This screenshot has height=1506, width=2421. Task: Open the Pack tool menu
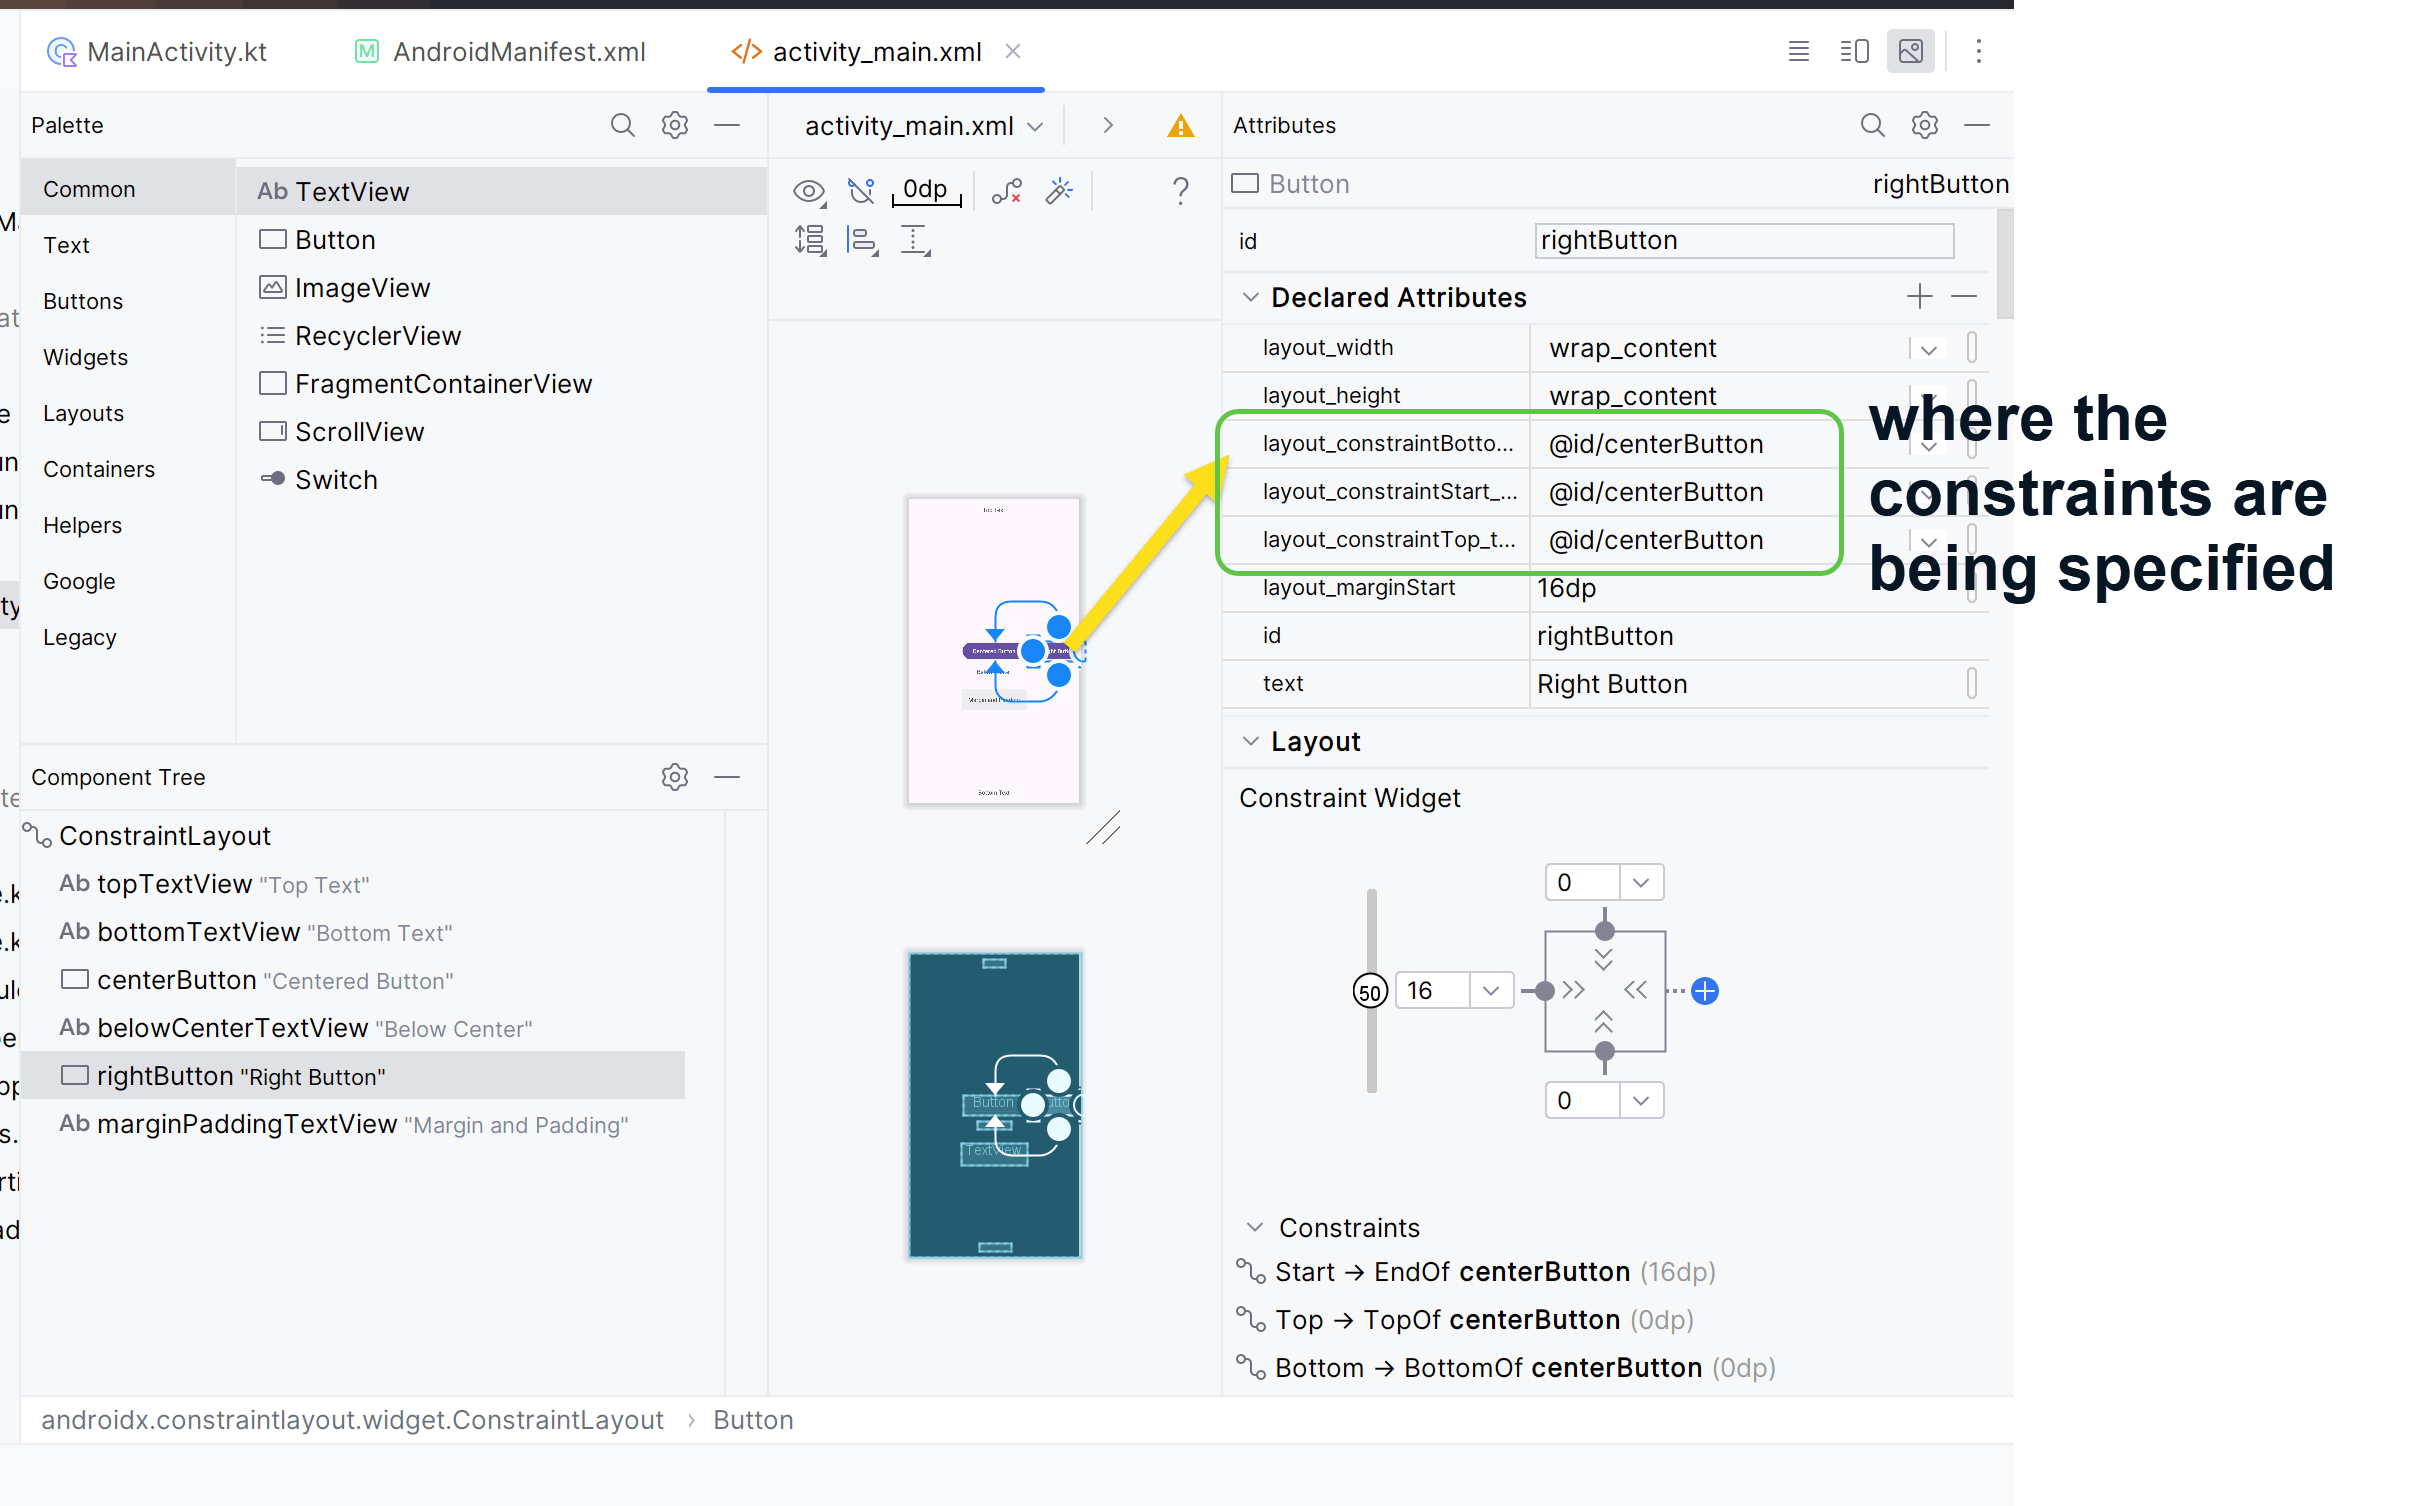809,240
